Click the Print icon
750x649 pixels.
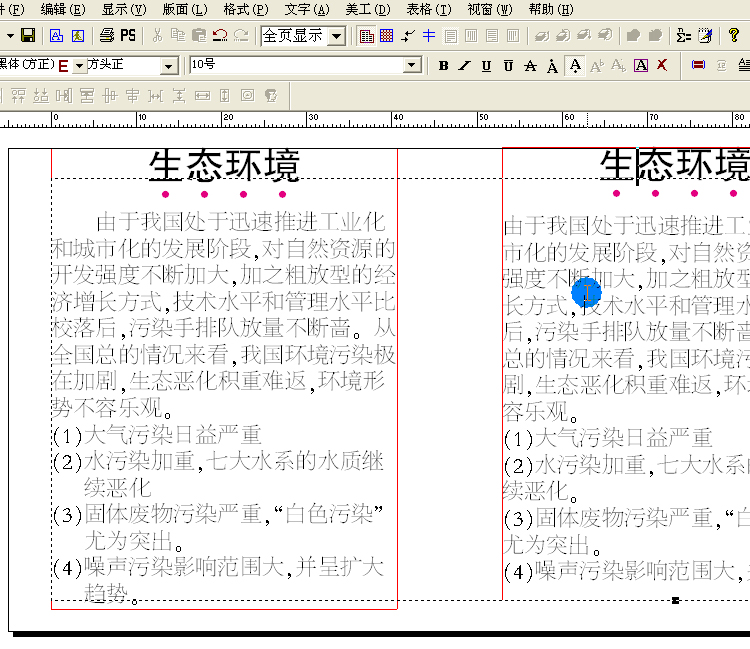pyautogui.click(x=107, y=36)
